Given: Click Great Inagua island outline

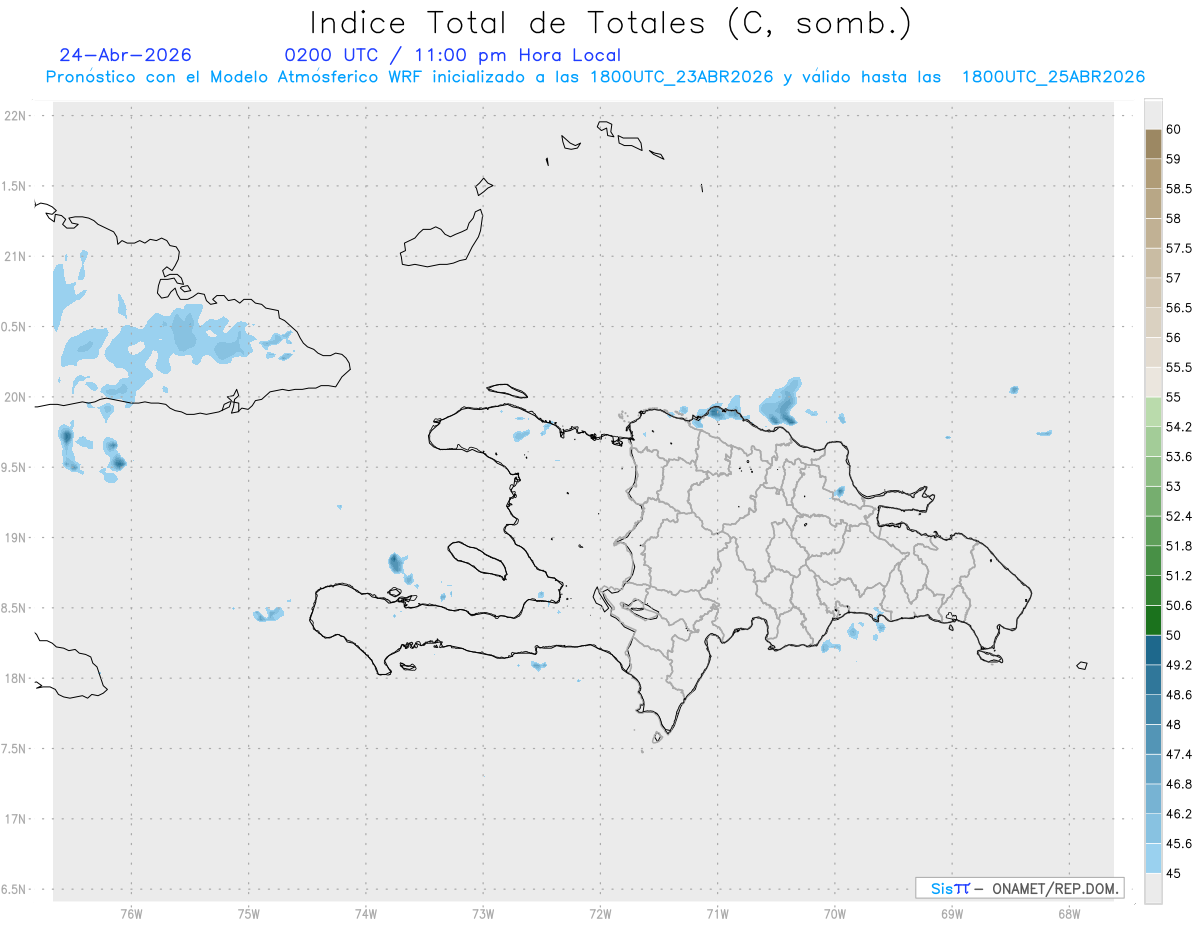Looking at the screenshot, I should click(x=442, y=238).
